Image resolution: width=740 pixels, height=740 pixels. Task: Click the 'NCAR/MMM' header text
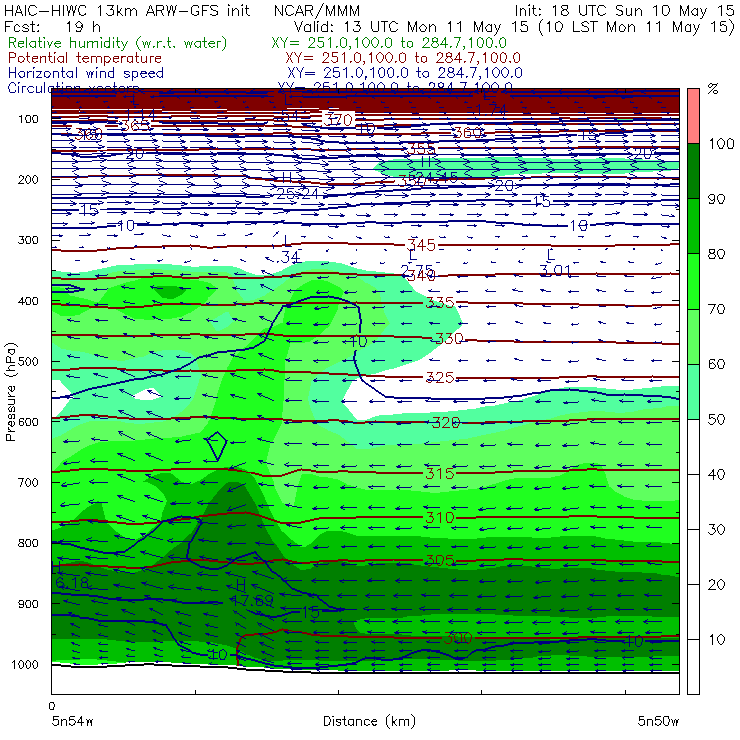point(317,11)
